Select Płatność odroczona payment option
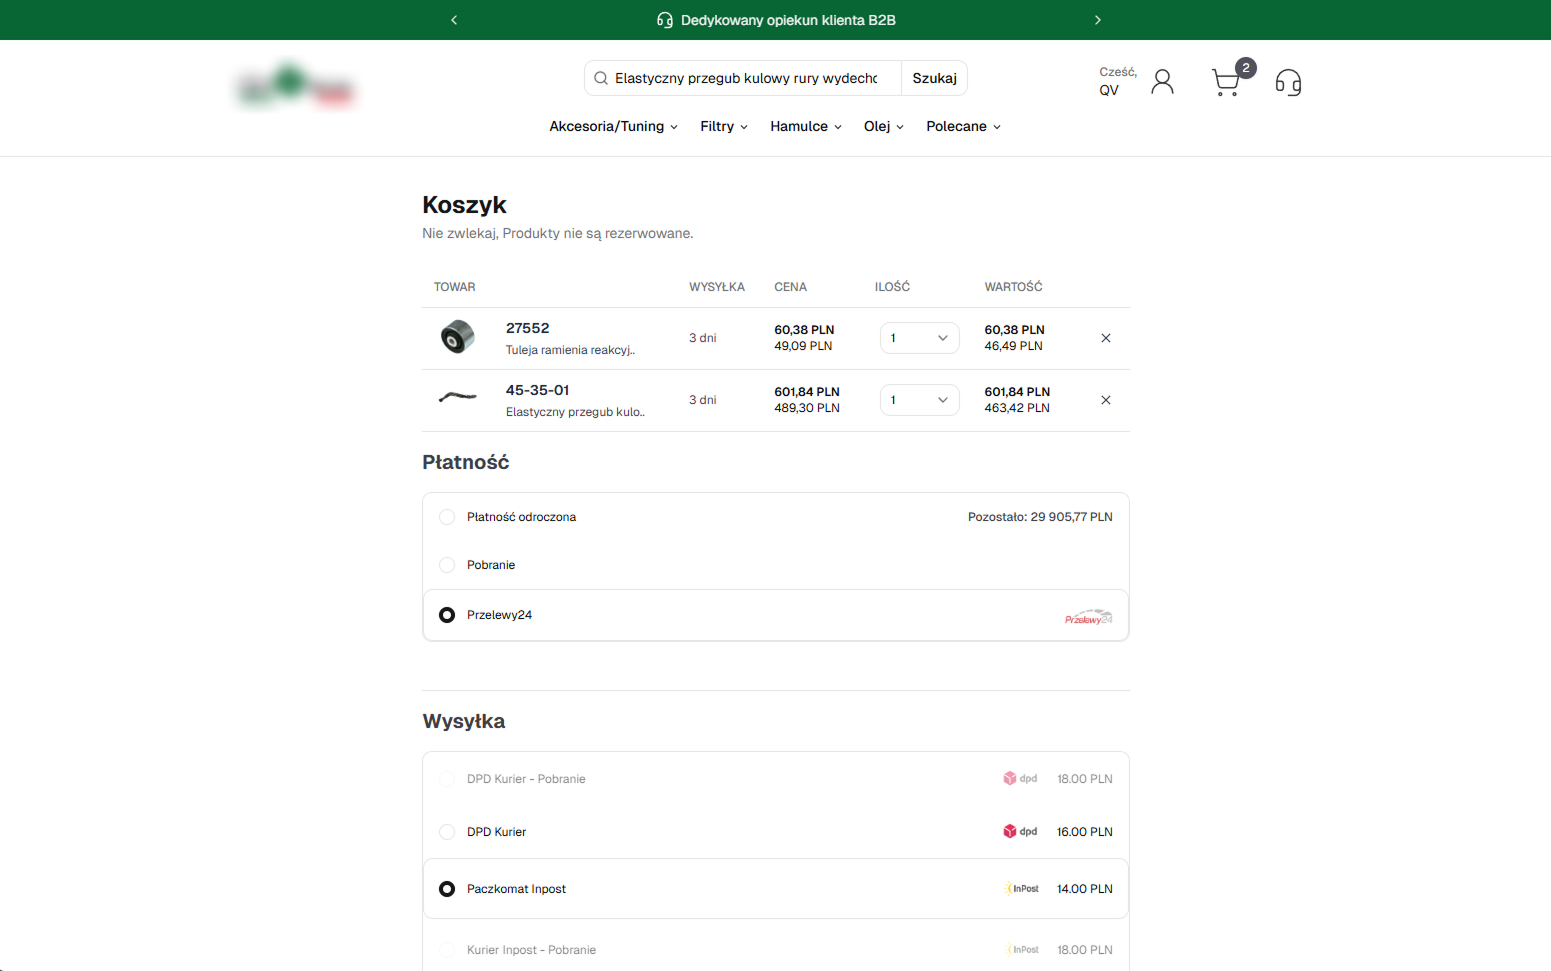This screenshot has height=971, width=1551. [x=447, y=517]
